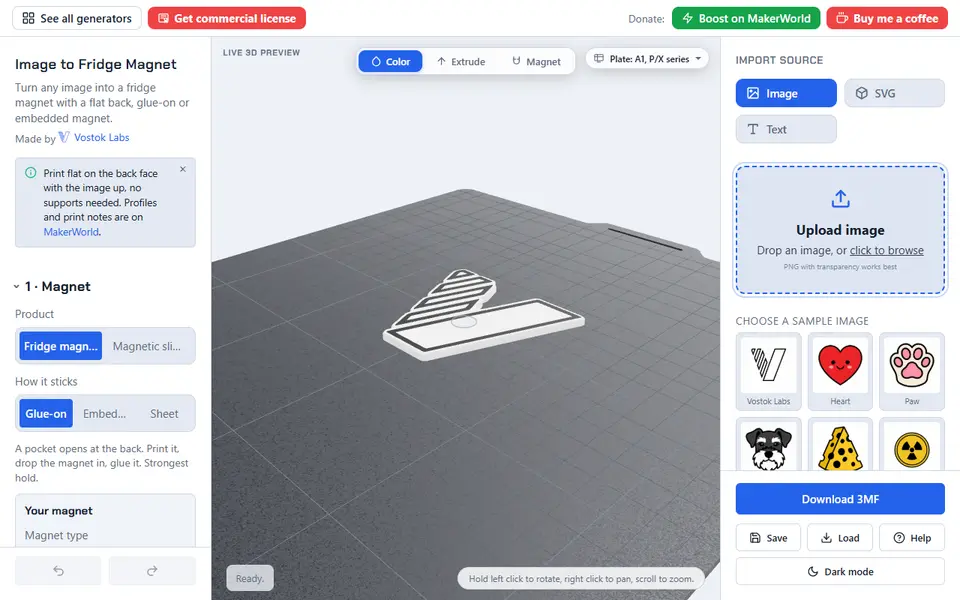Click the CHOOSE A SAMPLE IMAGE heading
The height and width of the screenshot is (600, 960).
coord(802,321)
